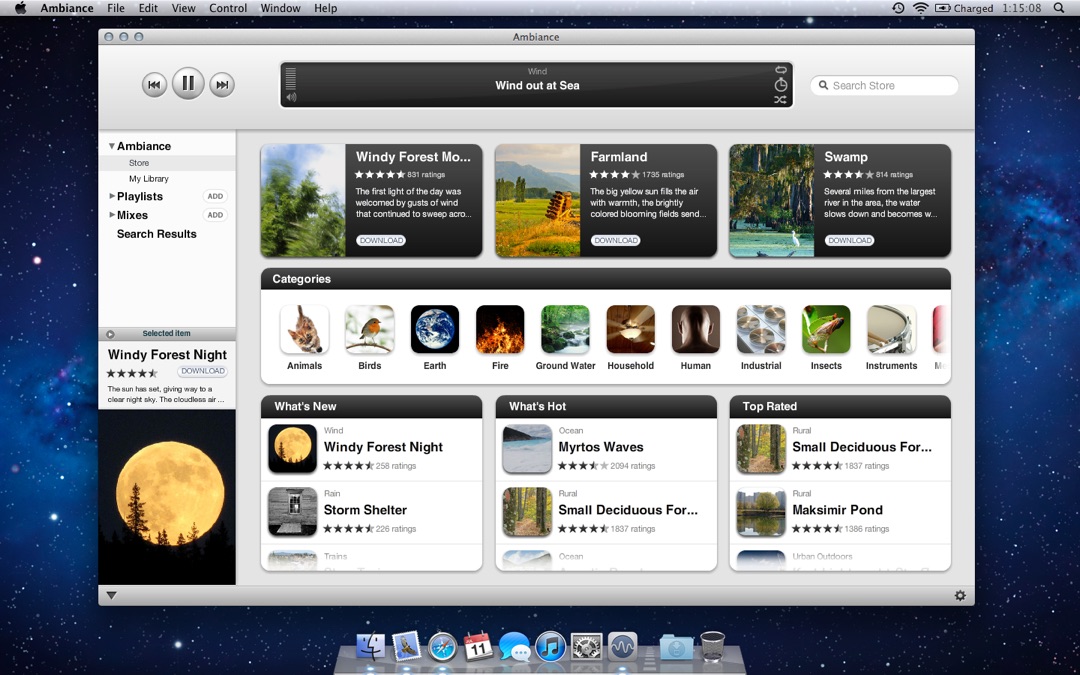This screenshot has width=1080, height=675.
Task: Open the Trash in the Dock
Action: pos(713,647)
